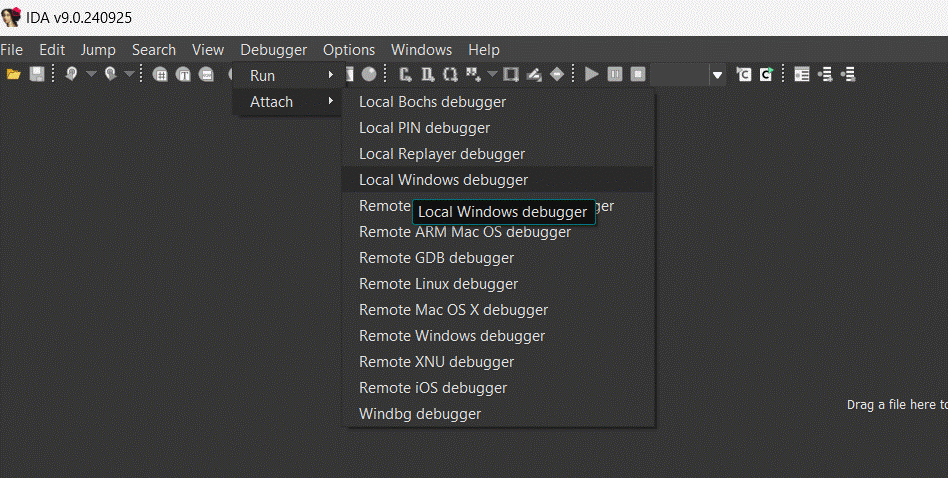Screen dimensions: 948x478
Task: Select Local Bochs debugger
Action: 498,102
